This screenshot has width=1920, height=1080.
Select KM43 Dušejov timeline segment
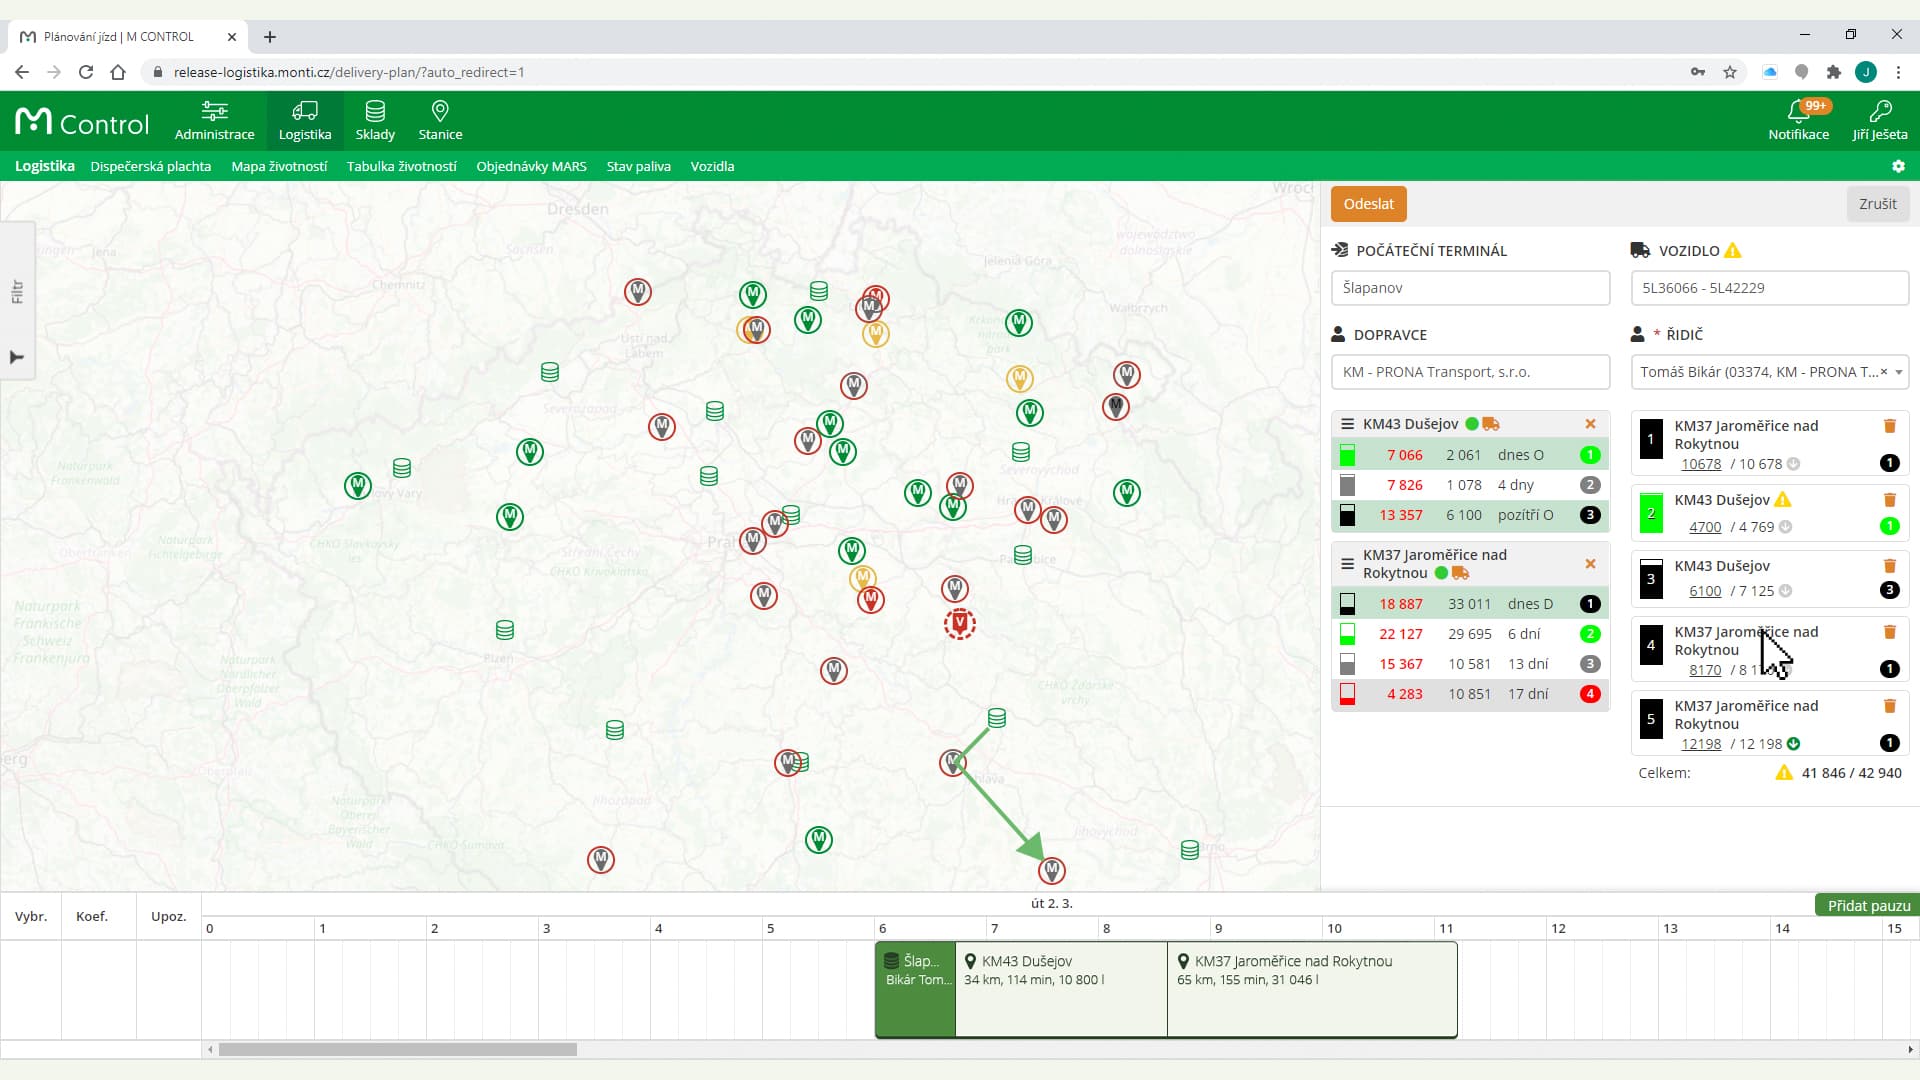1061,989
